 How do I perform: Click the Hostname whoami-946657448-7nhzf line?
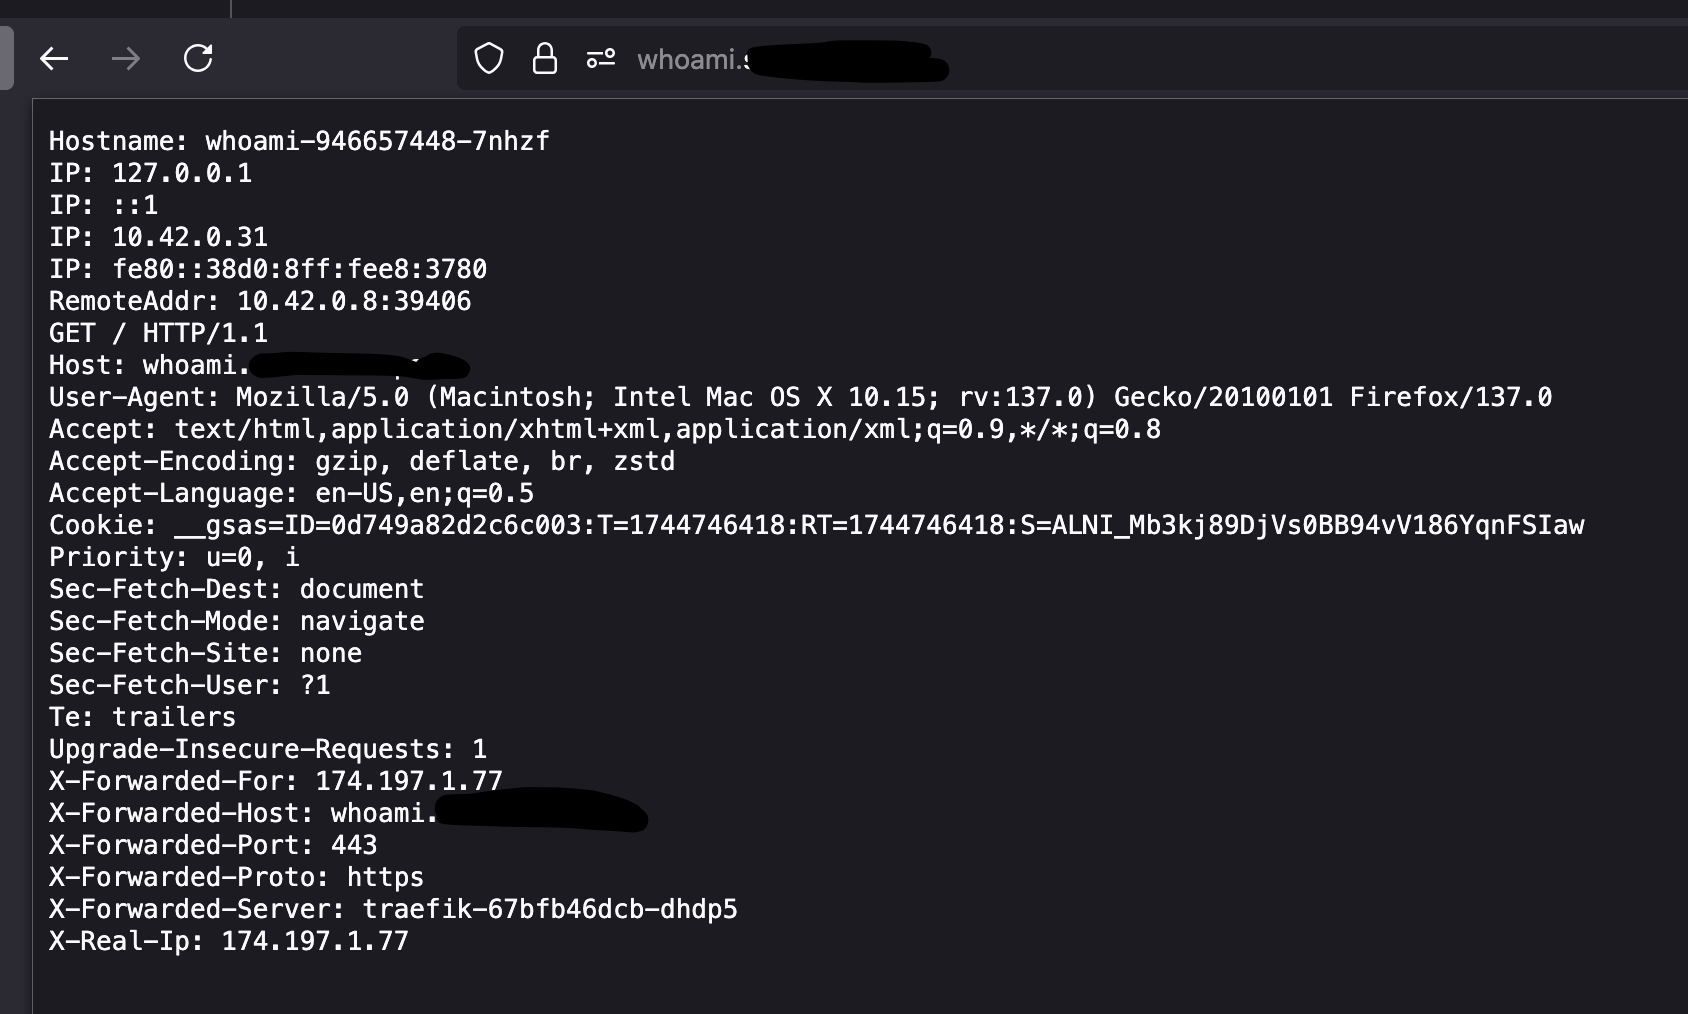299,141
